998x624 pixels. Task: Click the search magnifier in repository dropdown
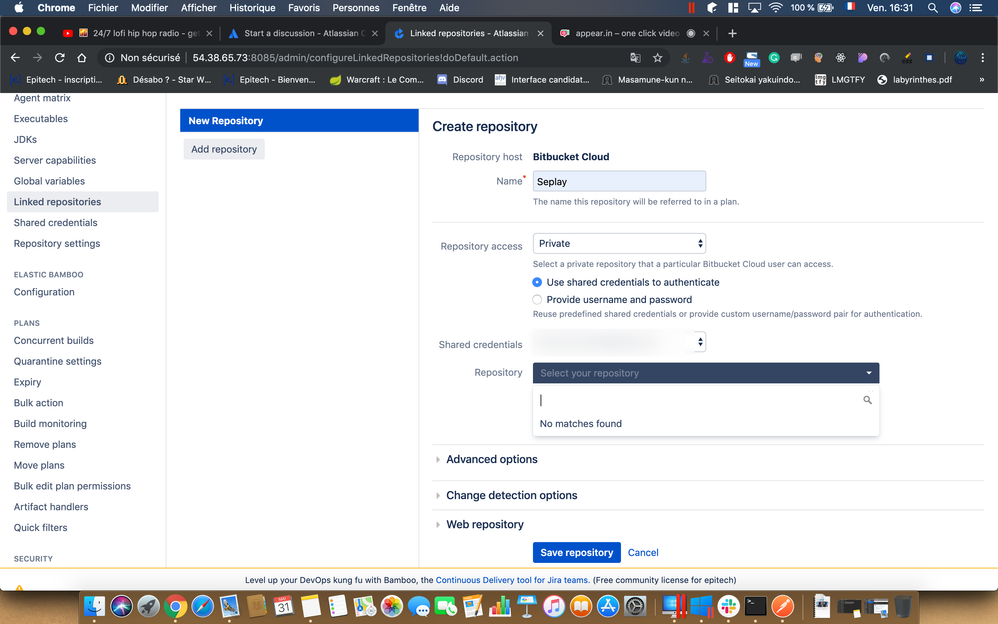(x=867, y=400)
